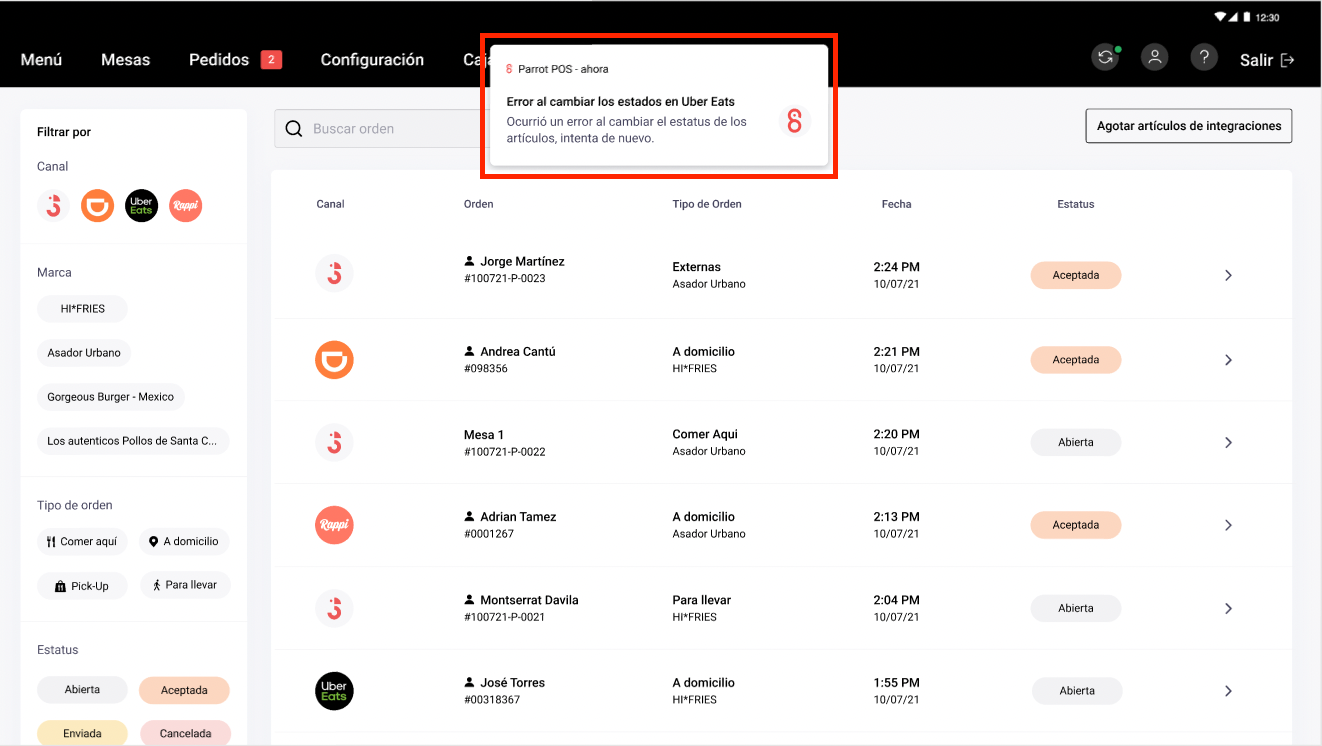
Task: Toggle the Enviada status filter
Action: pyautogui.click(x=82, y=733)
